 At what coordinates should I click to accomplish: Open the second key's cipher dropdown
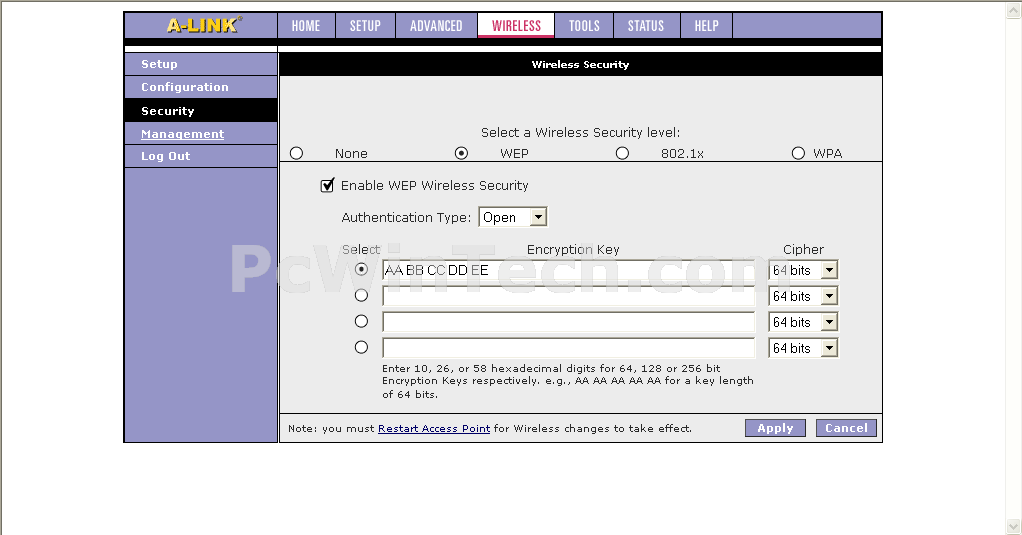coord(803,296)
